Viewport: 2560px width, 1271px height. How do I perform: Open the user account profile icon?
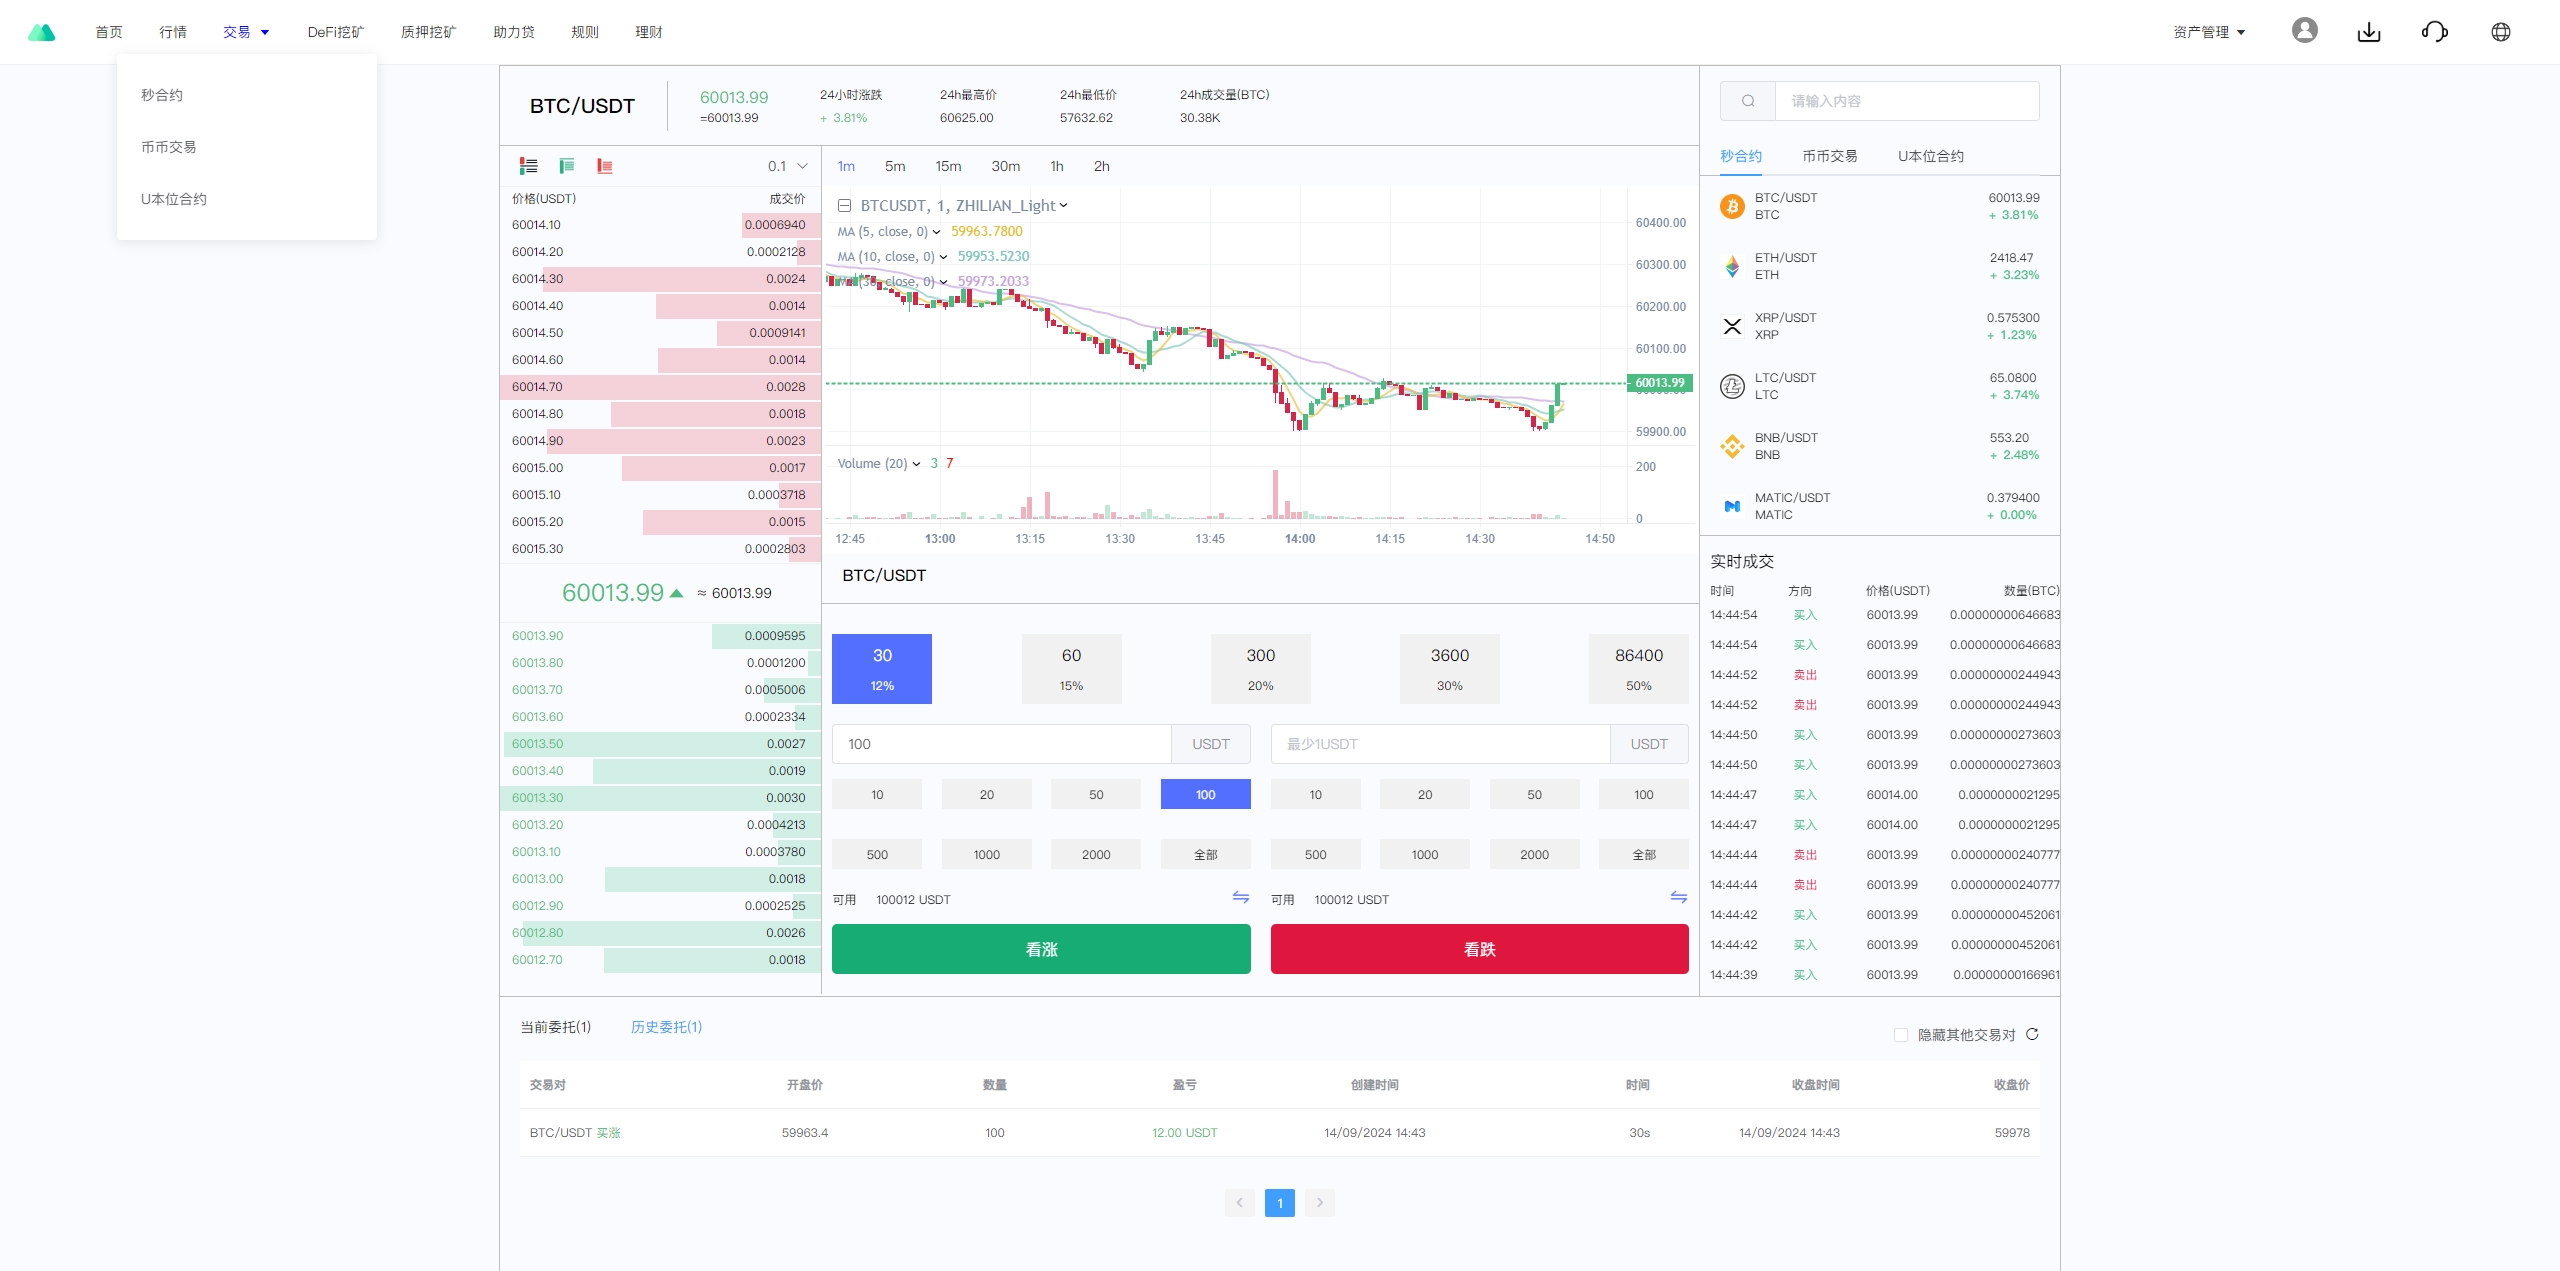click(2304, 31)
